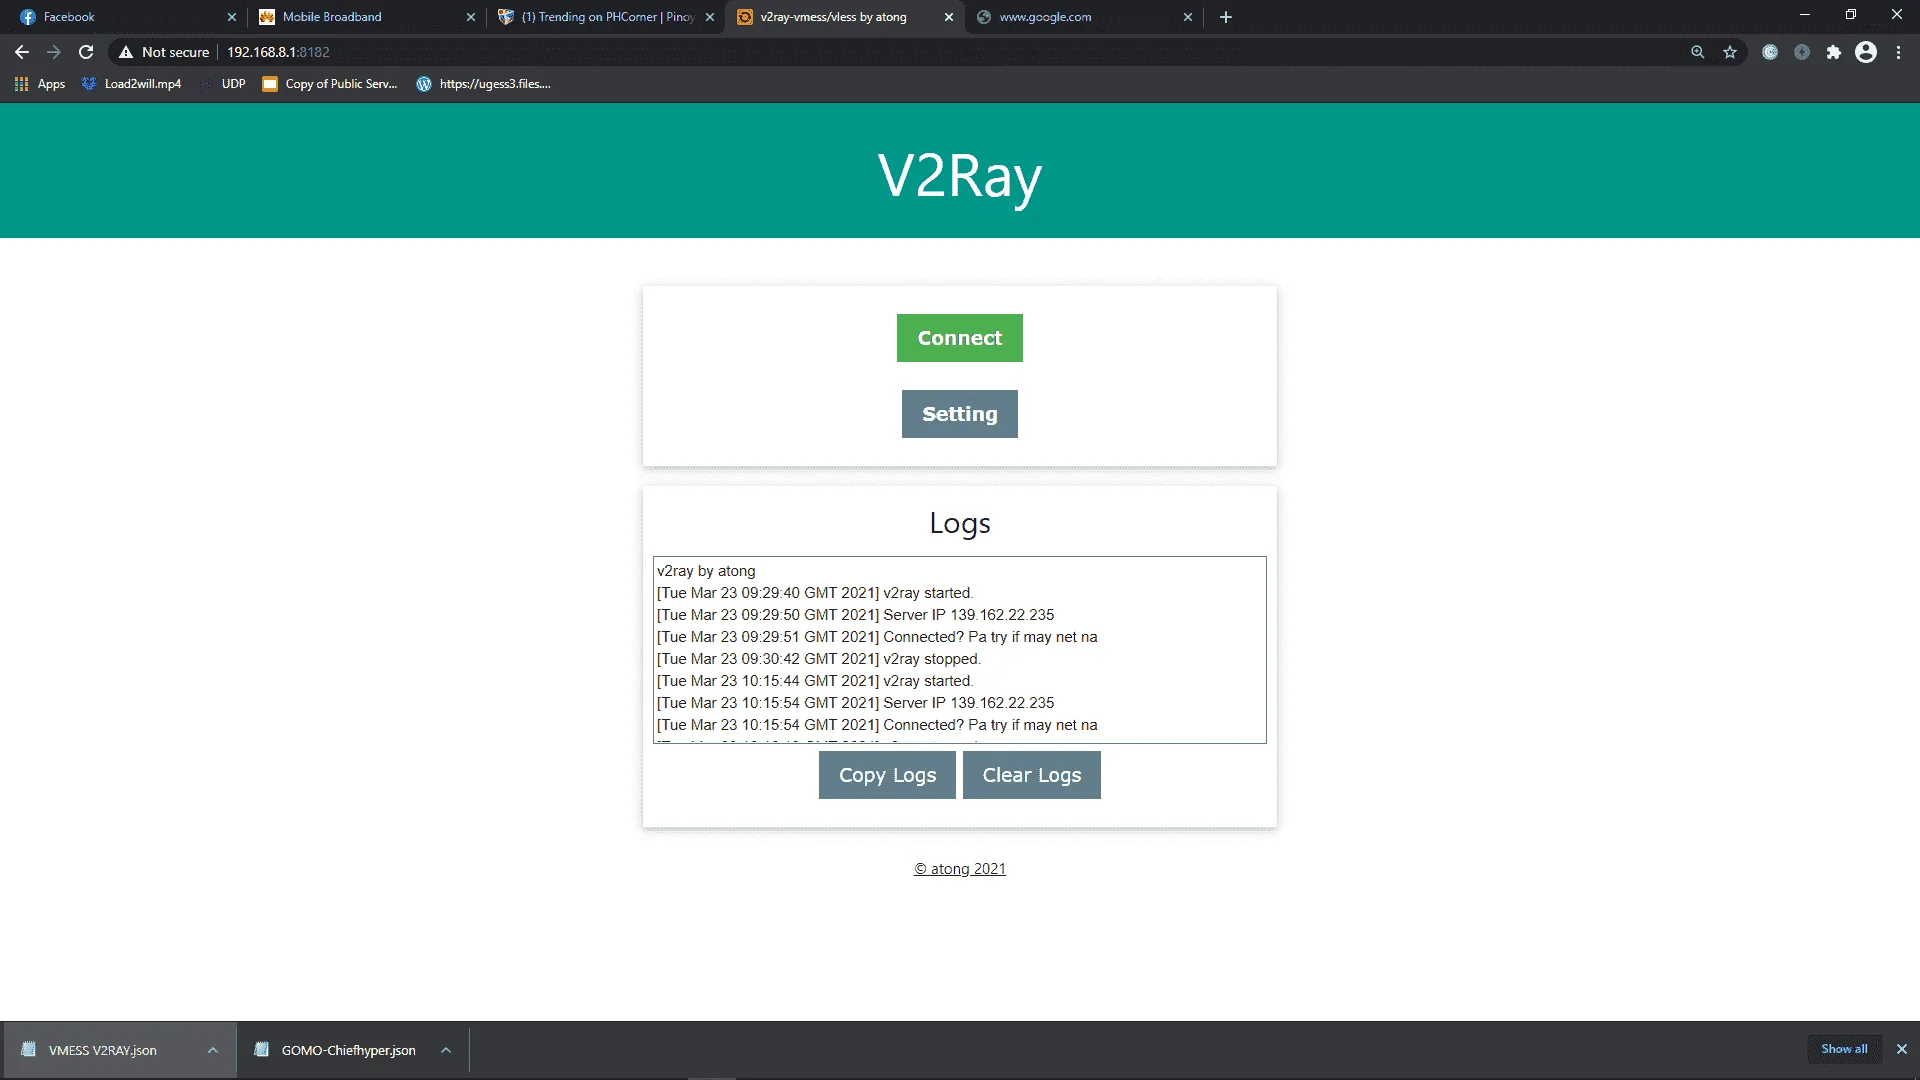The width and height of the screenshot is (1920, 1080).
Task: Click the Mobile Broadband tab favicon
Action: click(267, 17)
